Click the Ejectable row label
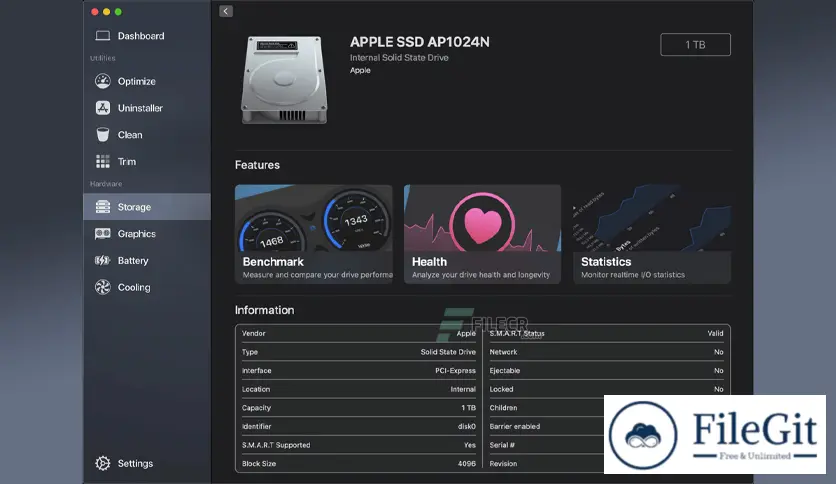The image size is (836, 484). click(x=505, y=370)
